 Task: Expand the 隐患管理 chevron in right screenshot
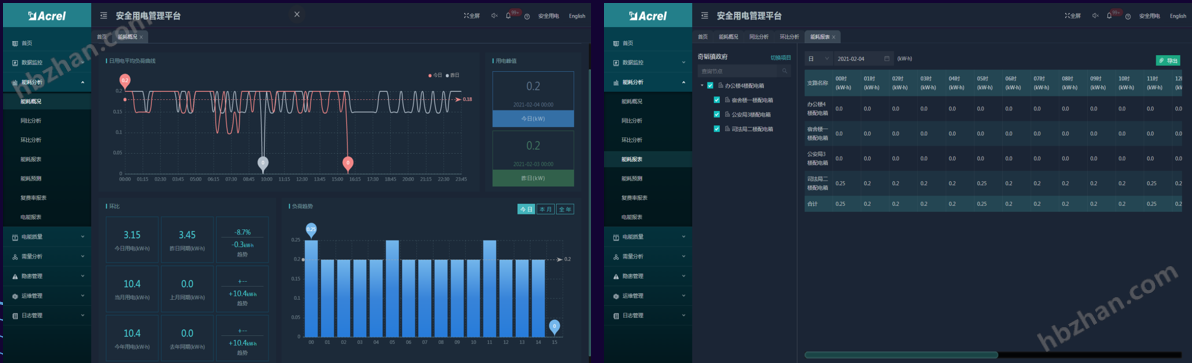pyautogui.click(x=683, y=276)
